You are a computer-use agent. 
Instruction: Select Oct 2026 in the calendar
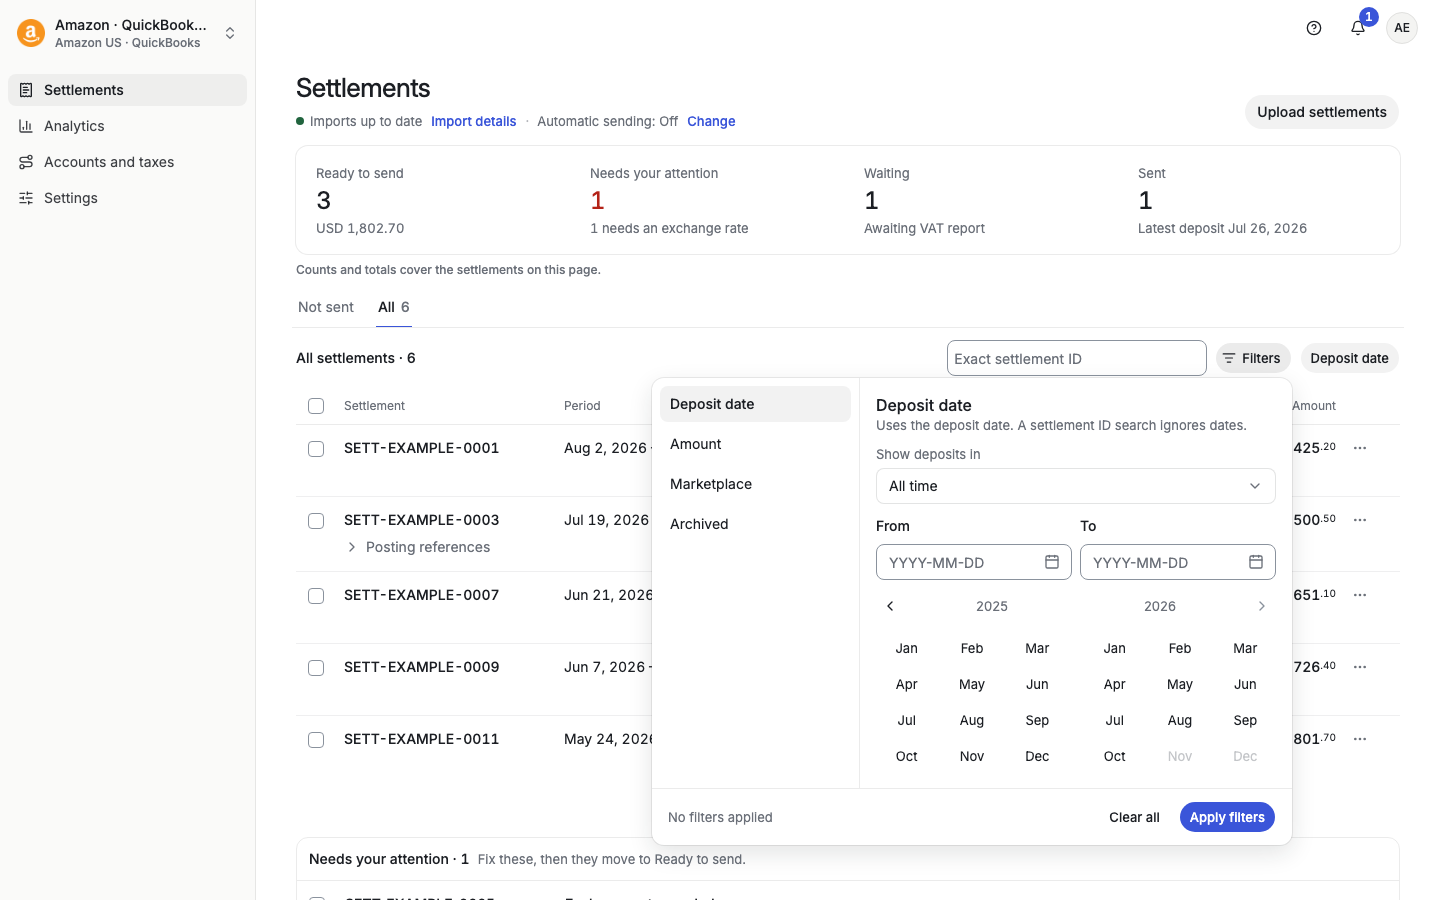(1115, 756)
